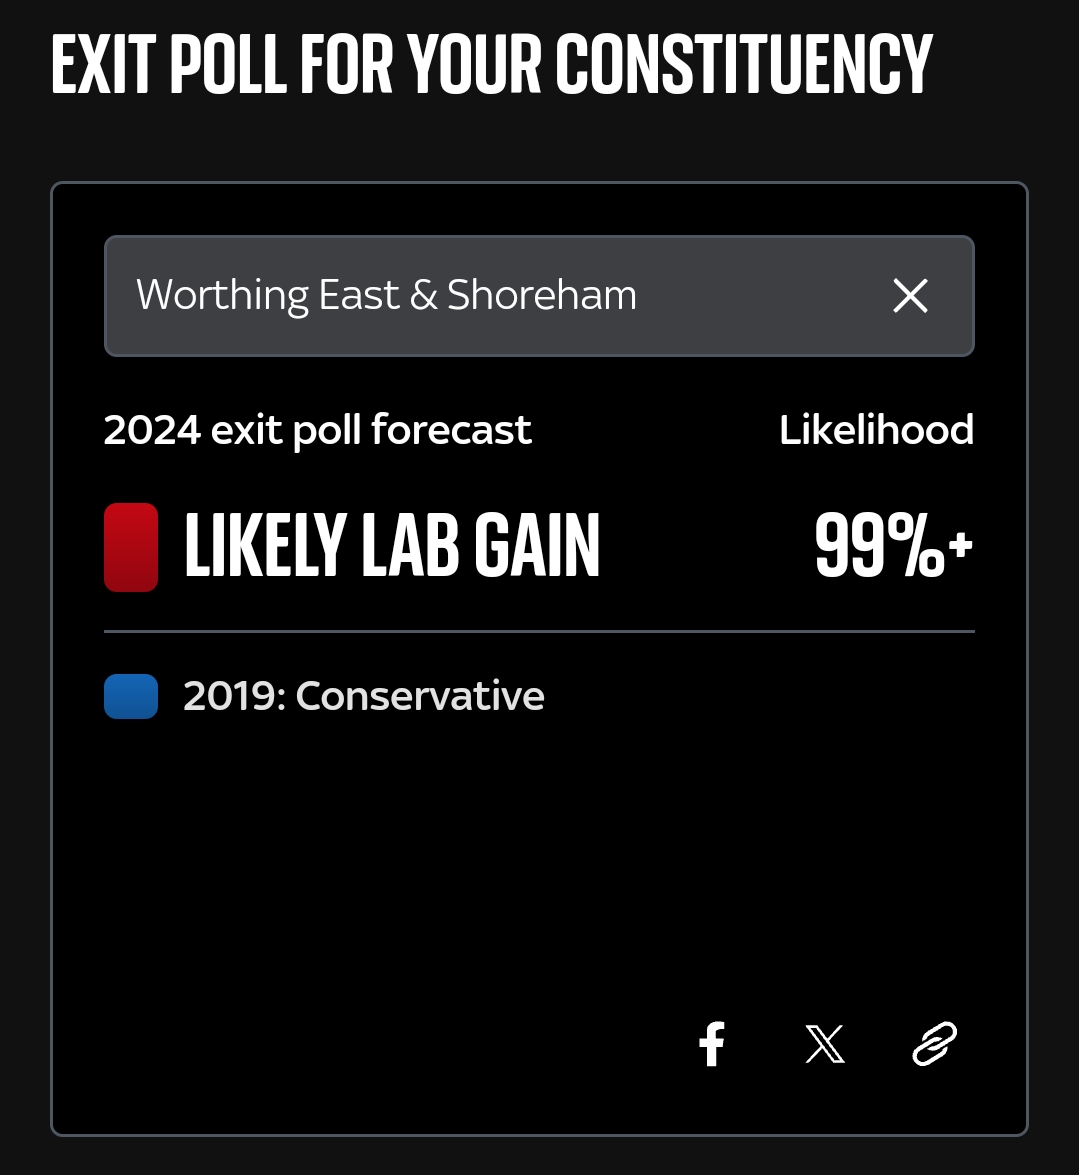Image resolution: width=1079 pixels, height=1175 pixels.
Task: Copy link using the chain icon
Action: 934,1043
